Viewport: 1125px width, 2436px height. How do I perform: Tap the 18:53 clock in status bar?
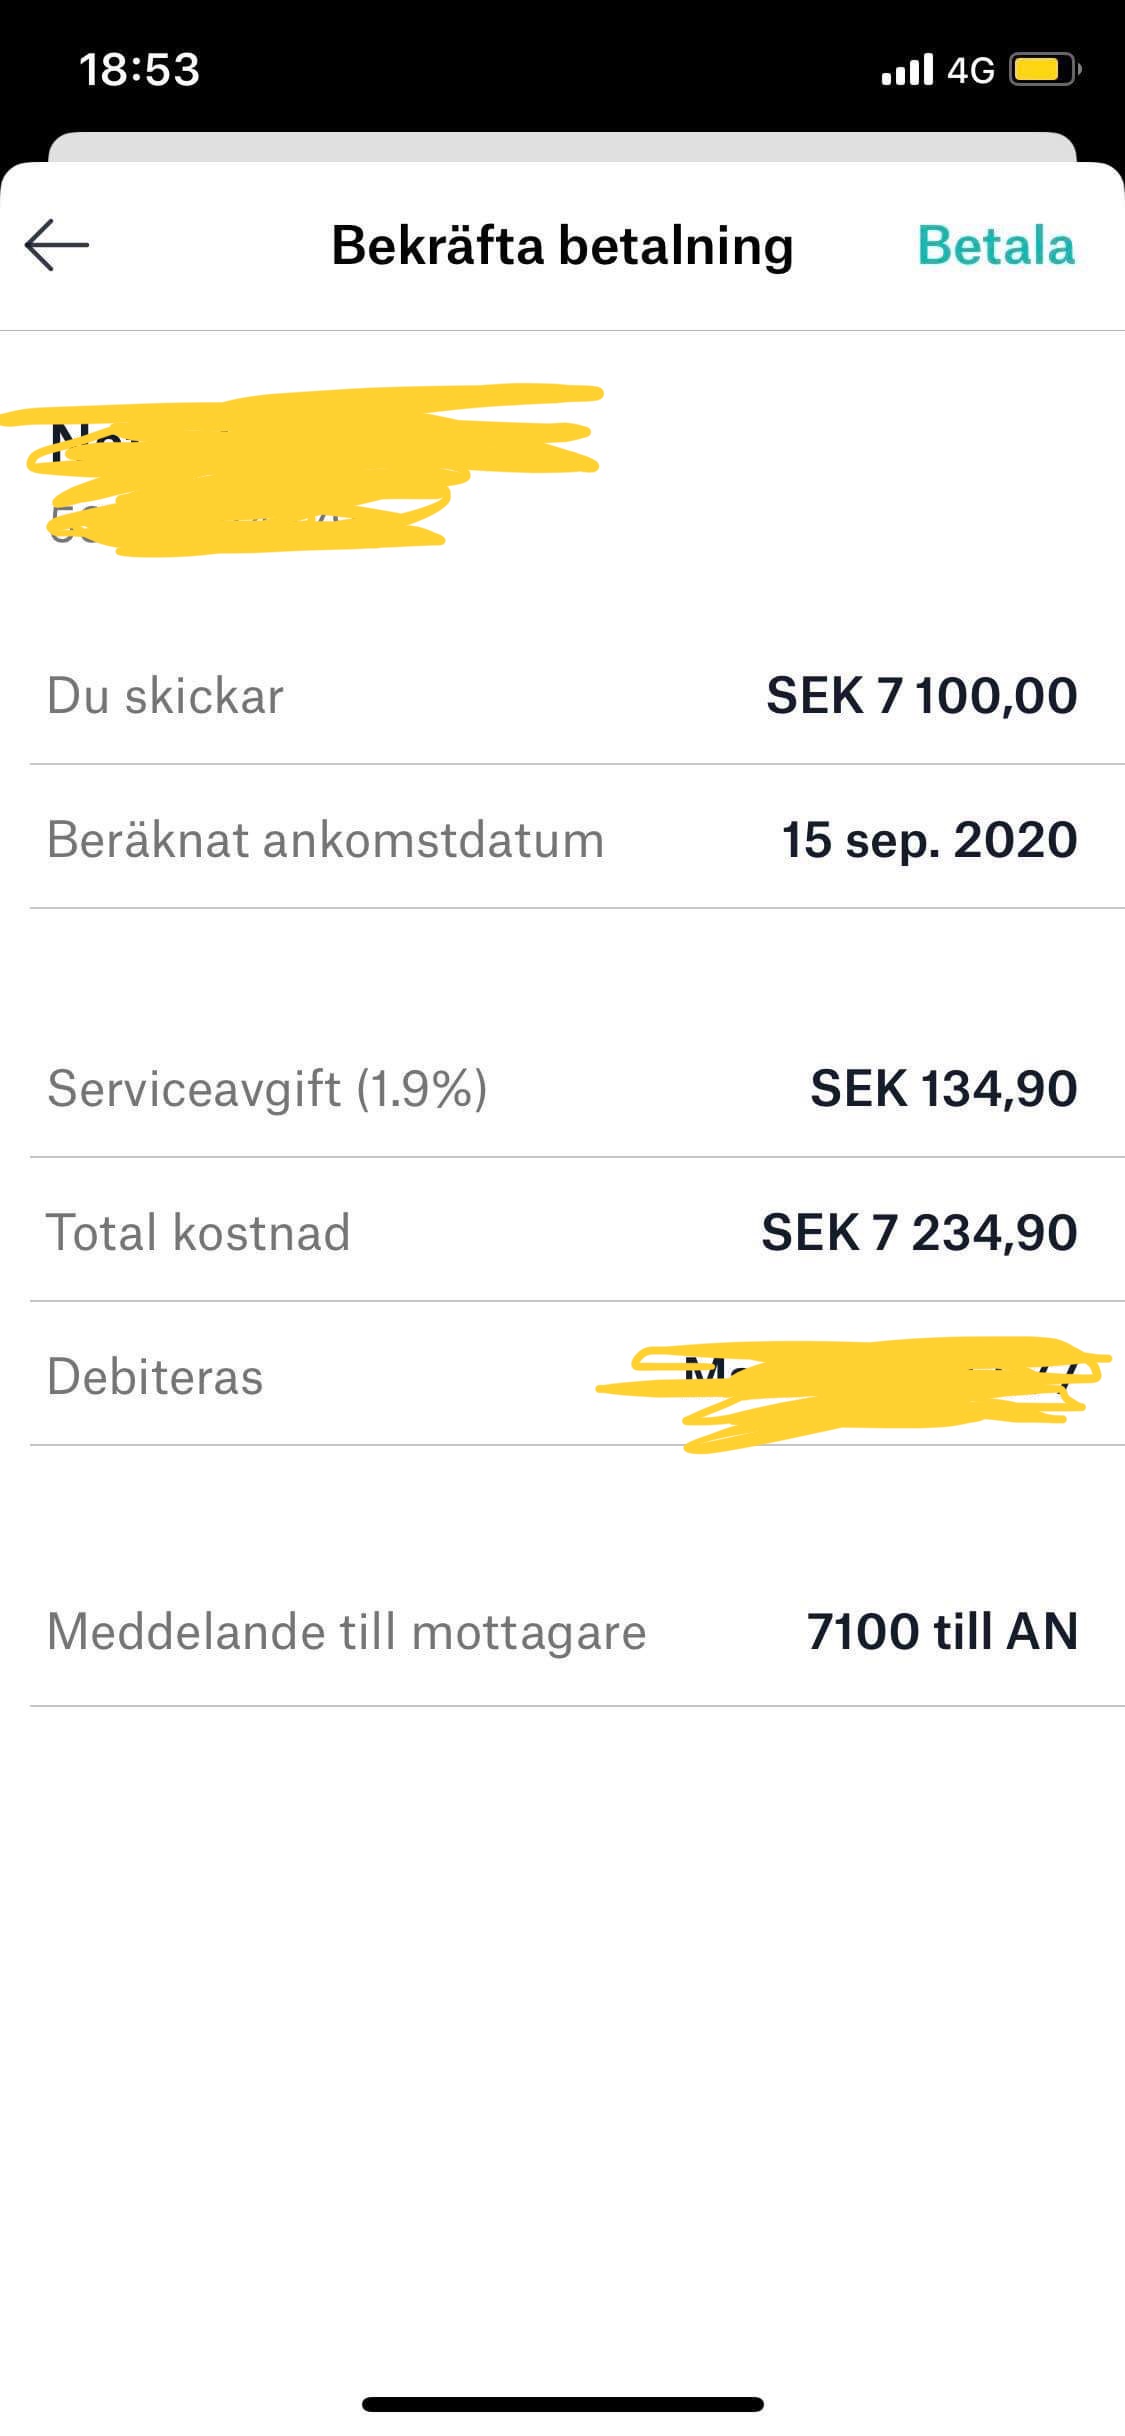click(139, 70)
